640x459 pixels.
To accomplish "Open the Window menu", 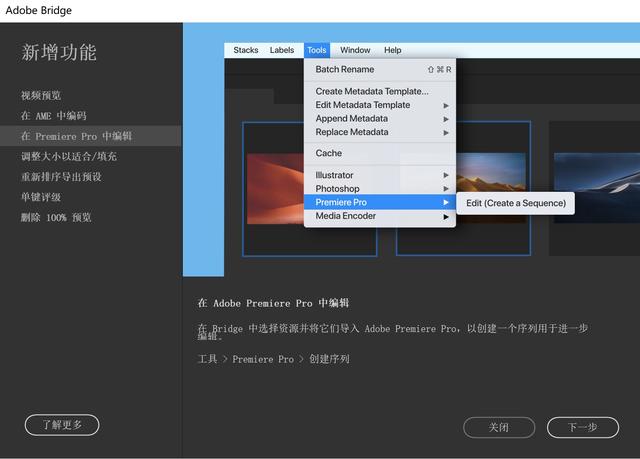I will (355, 50).
